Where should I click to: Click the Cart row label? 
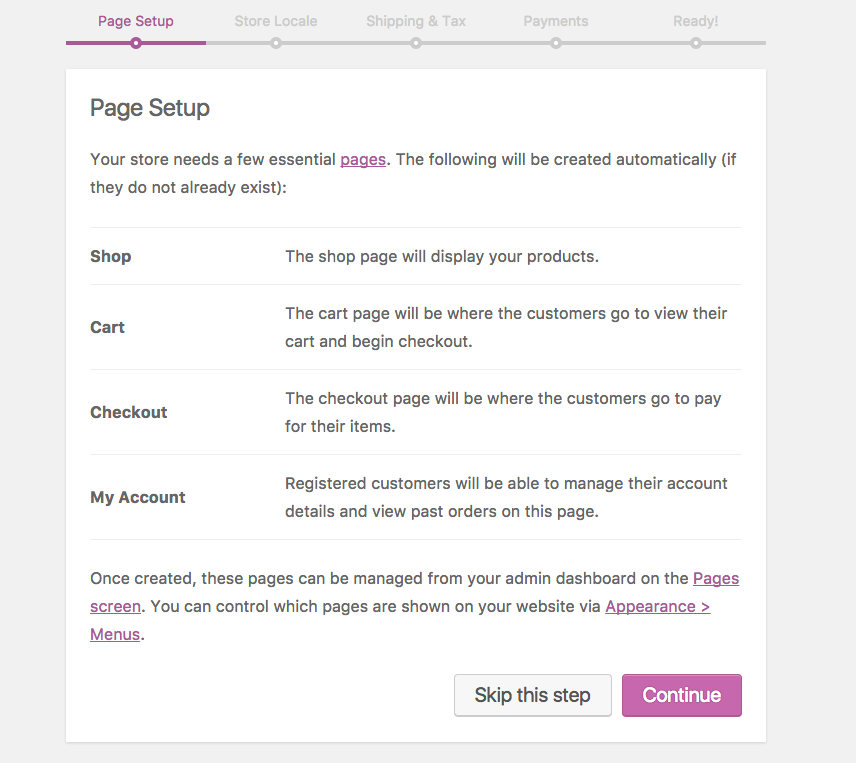click(x=108, y=327)
